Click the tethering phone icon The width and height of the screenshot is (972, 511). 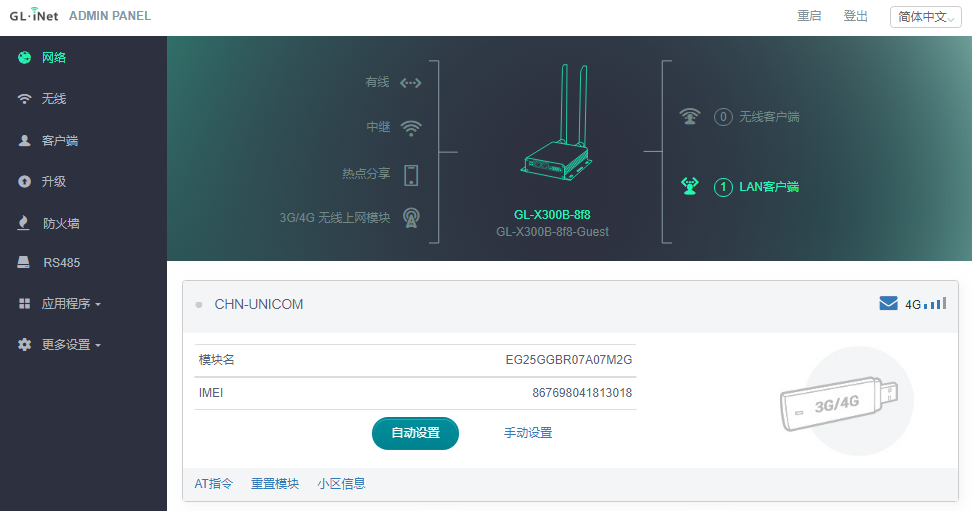411,175
